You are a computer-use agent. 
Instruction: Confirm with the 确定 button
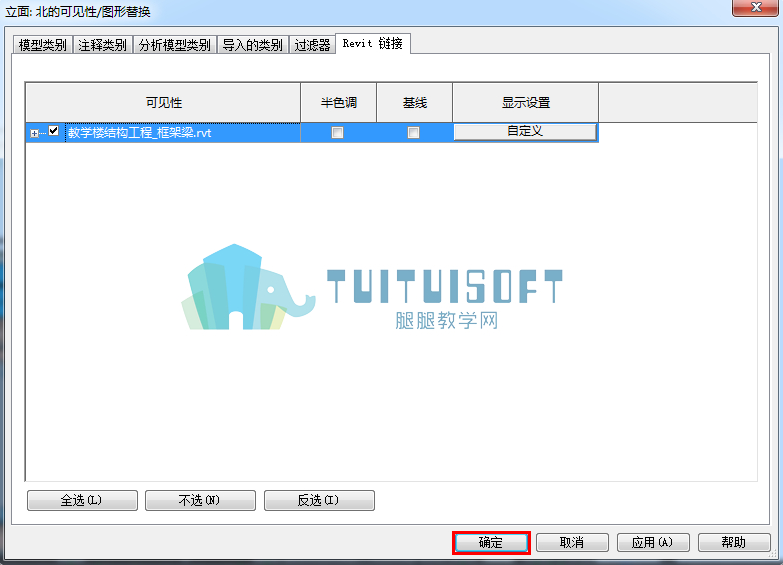491,543
